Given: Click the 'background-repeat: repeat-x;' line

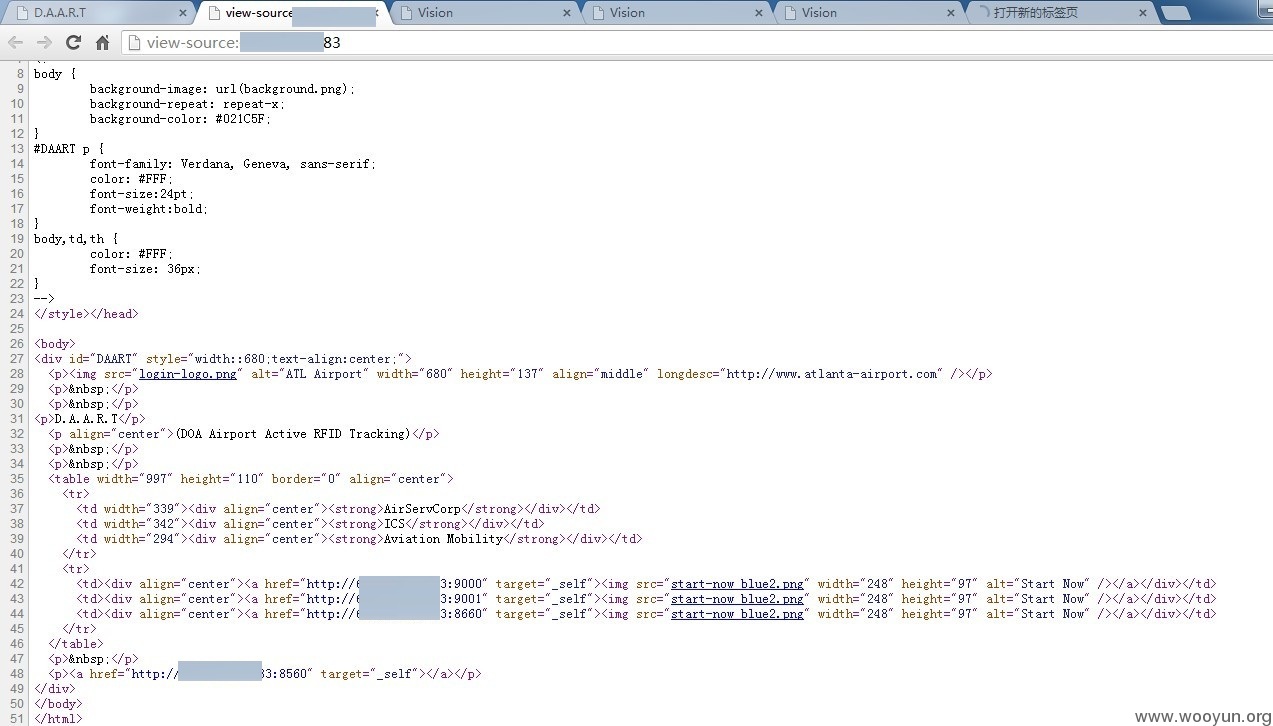Looking at the screenshot, I should click(187, 104).
